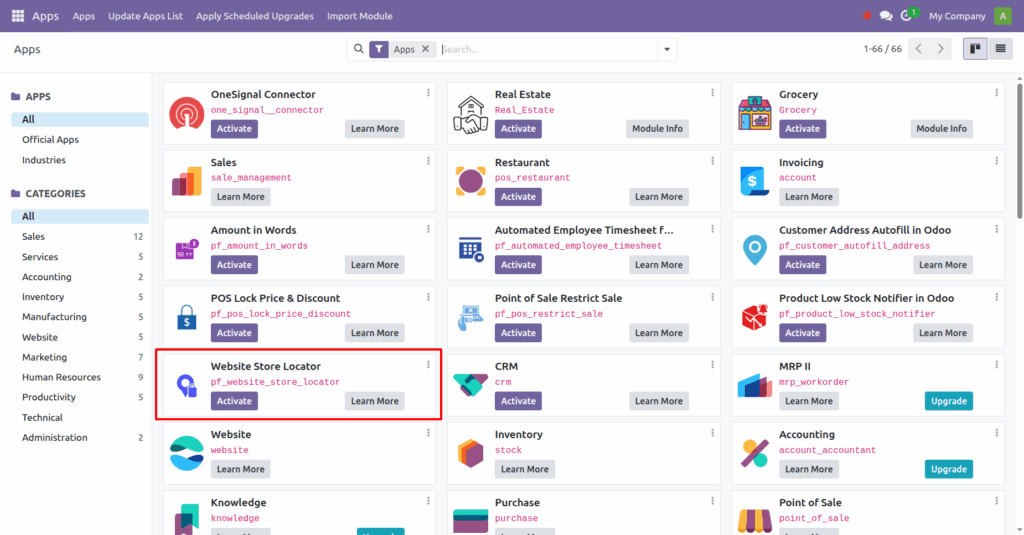Click the Website app icon

click(x=187, y=453)
